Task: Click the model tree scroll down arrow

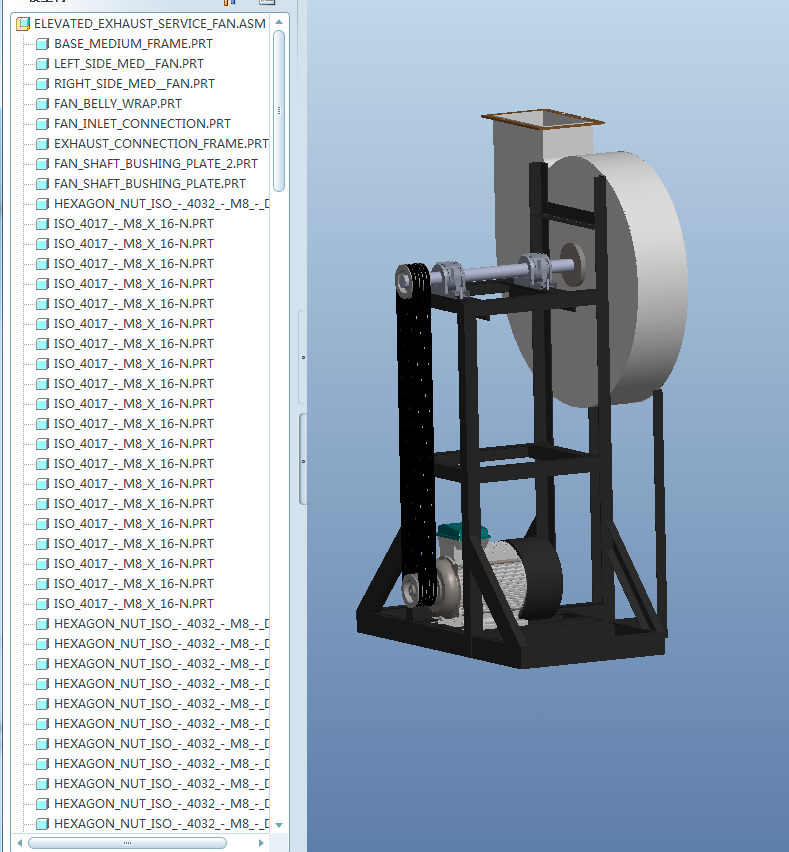Action: (x=279, y=825)
